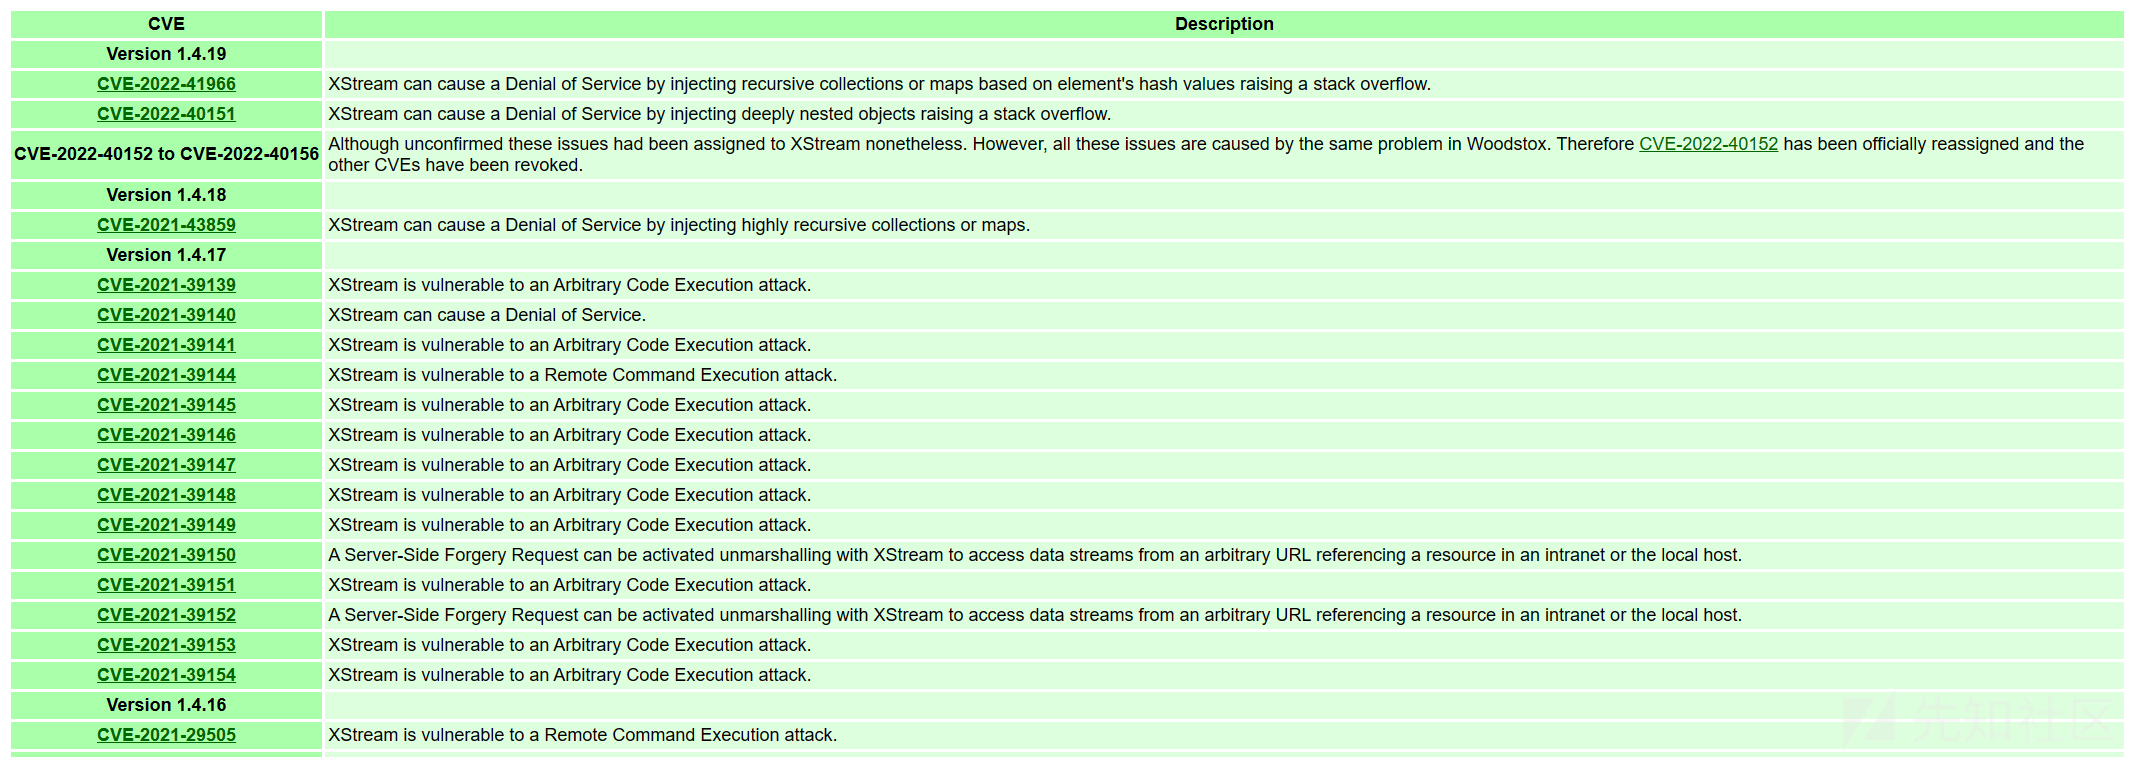Open the CVE-2021-39150 link

click(x=166, y=555)
